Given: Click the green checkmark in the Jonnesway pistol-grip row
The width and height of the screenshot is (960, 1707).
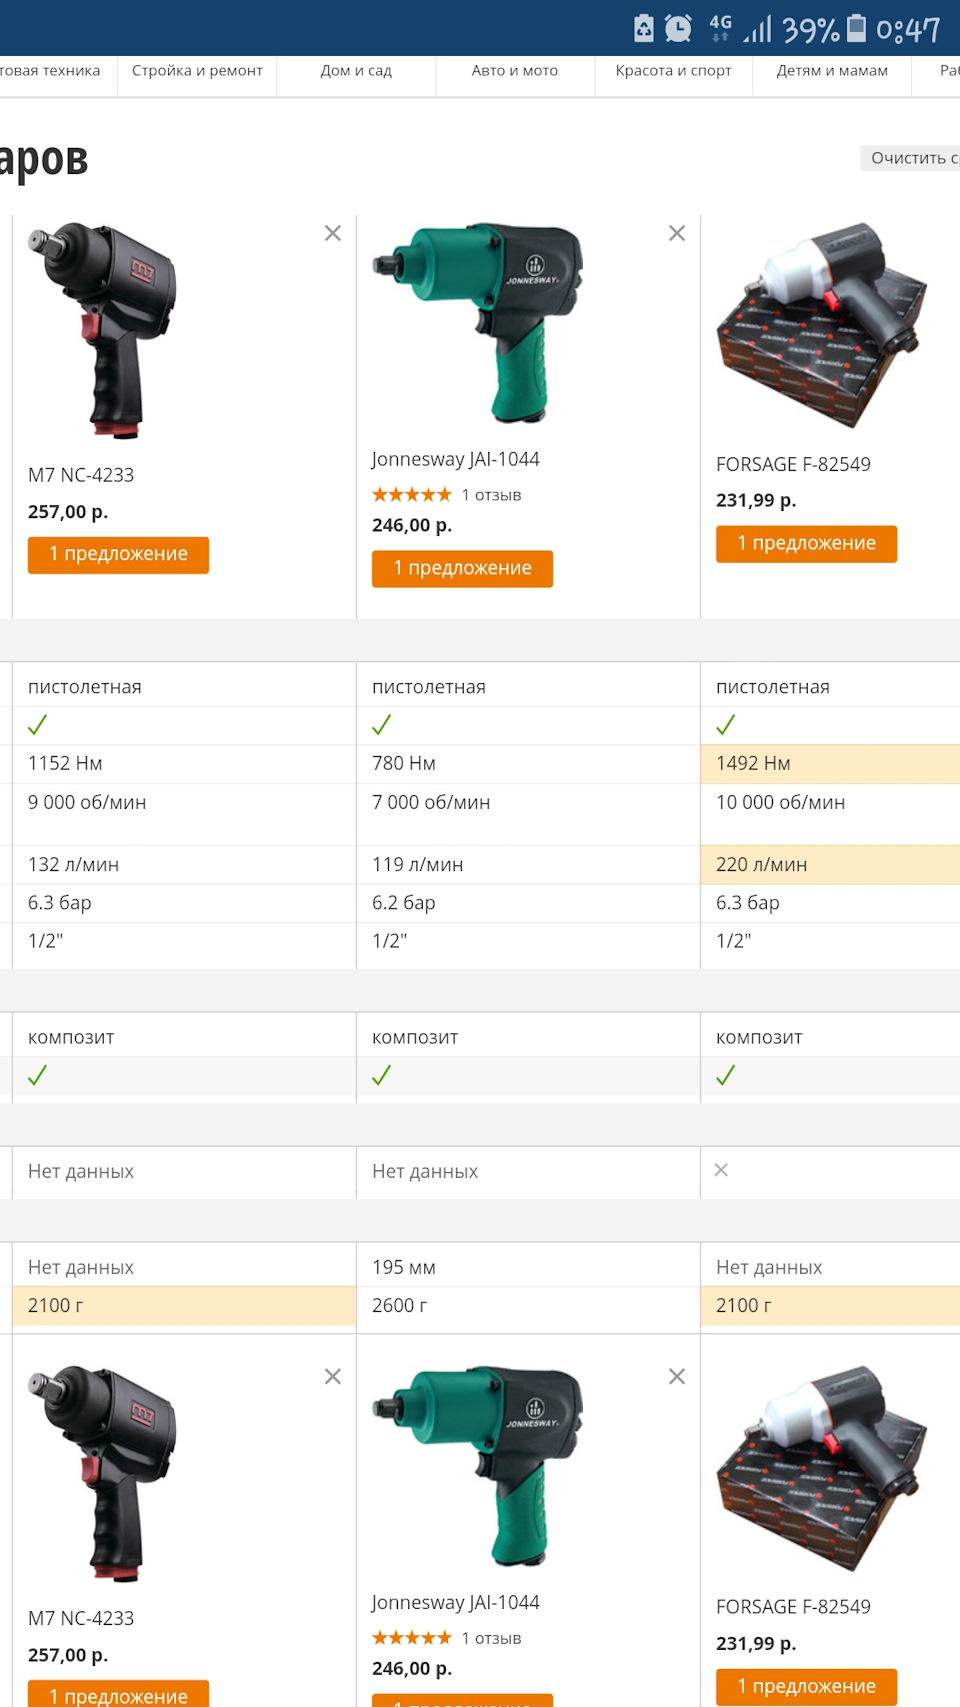Looking at the screenshot, I should [382, 725].
